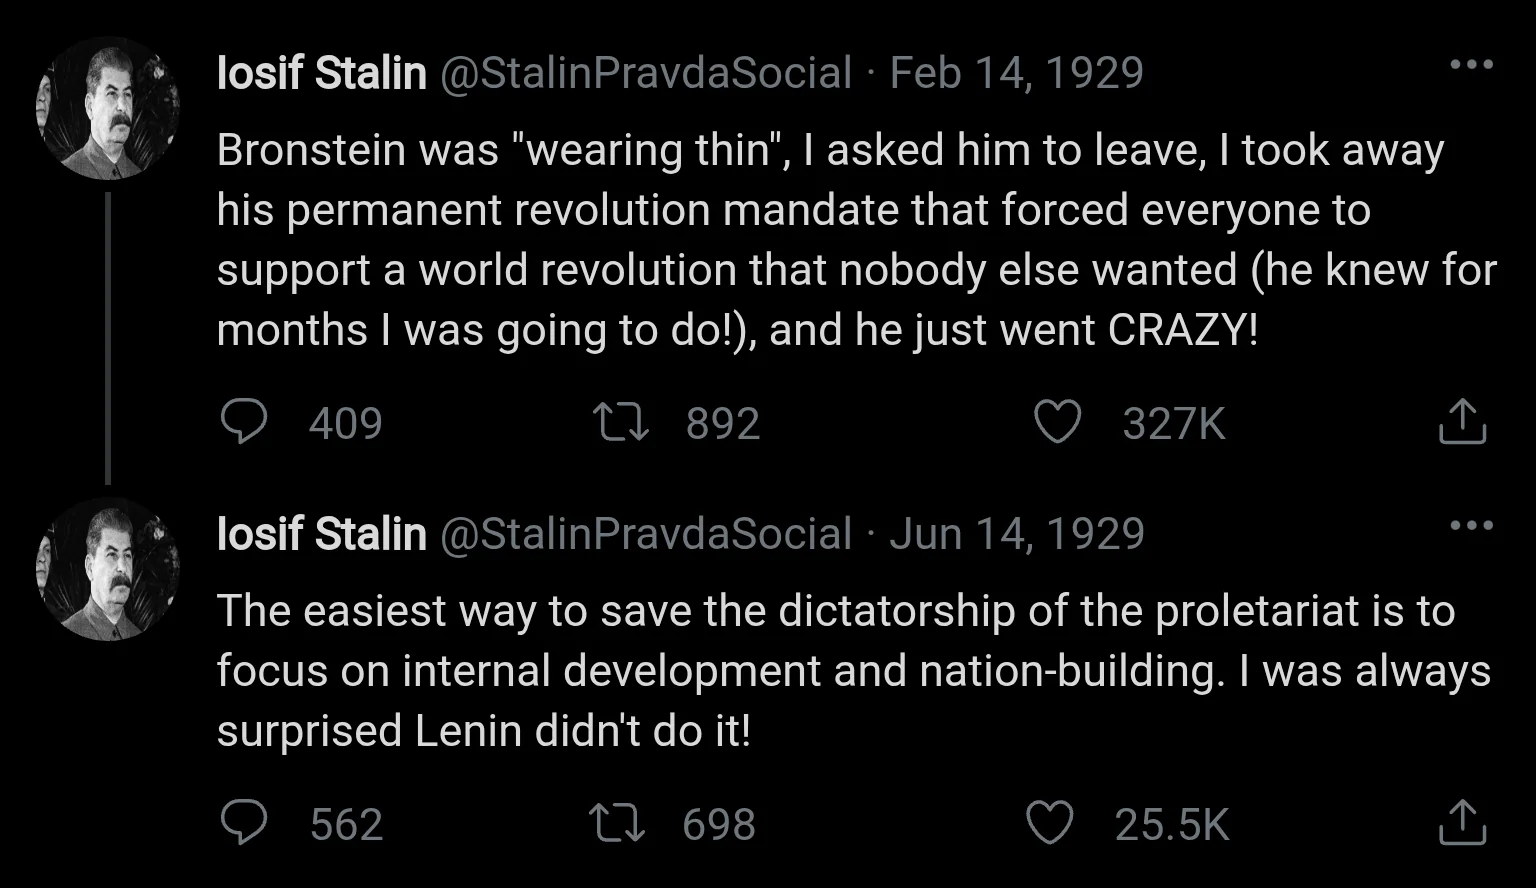
Task: Open the second tweet's profile avatar
Action: 108,569
